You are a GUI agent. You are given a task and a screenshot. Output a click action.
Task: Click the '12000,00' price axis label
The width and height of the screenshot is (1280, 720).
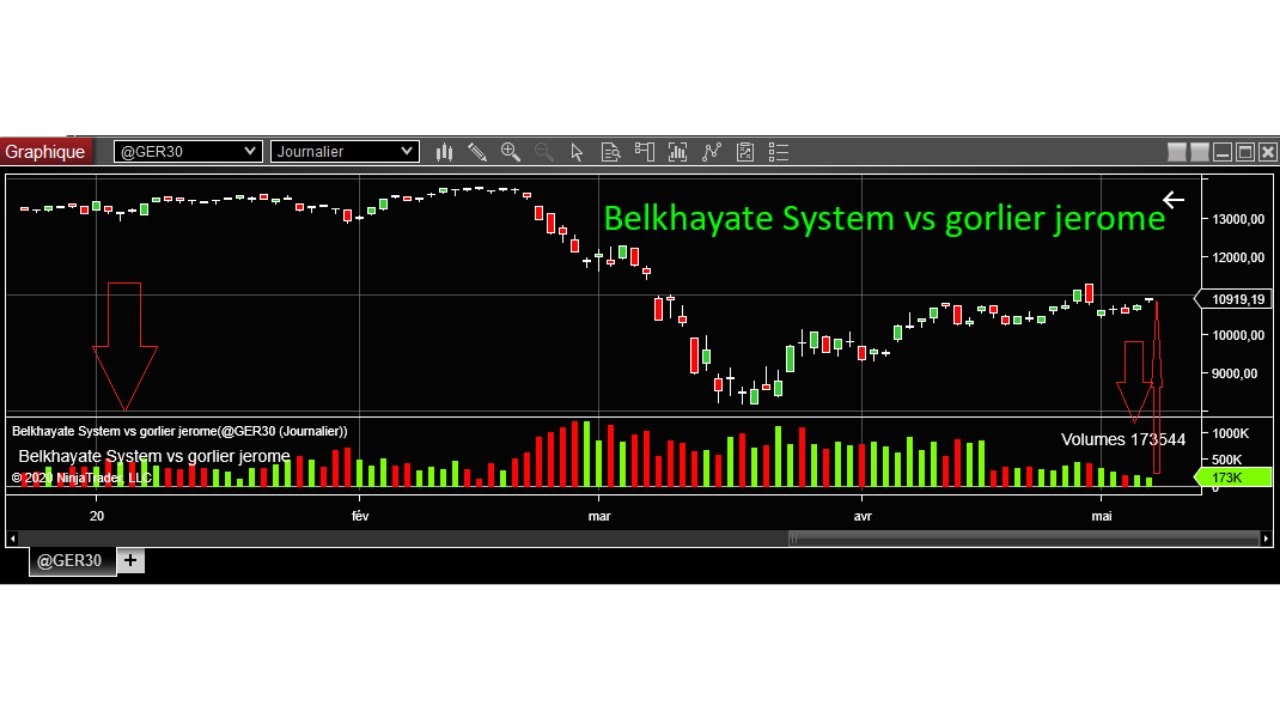coord(1238,257)
